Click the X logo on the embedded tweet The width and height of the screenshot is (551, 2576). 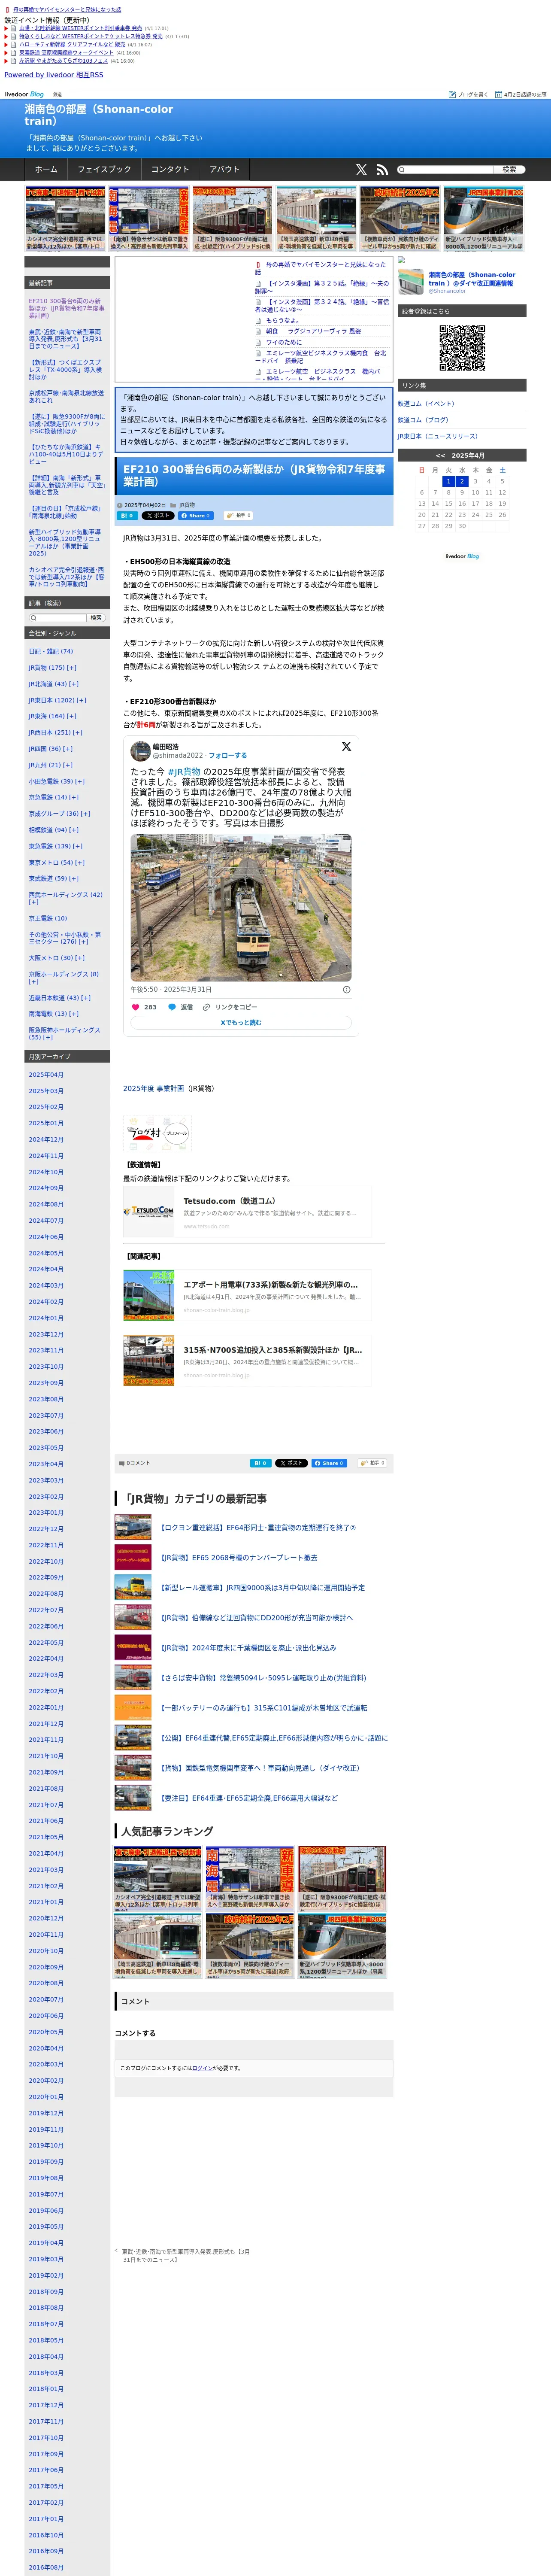346,746
